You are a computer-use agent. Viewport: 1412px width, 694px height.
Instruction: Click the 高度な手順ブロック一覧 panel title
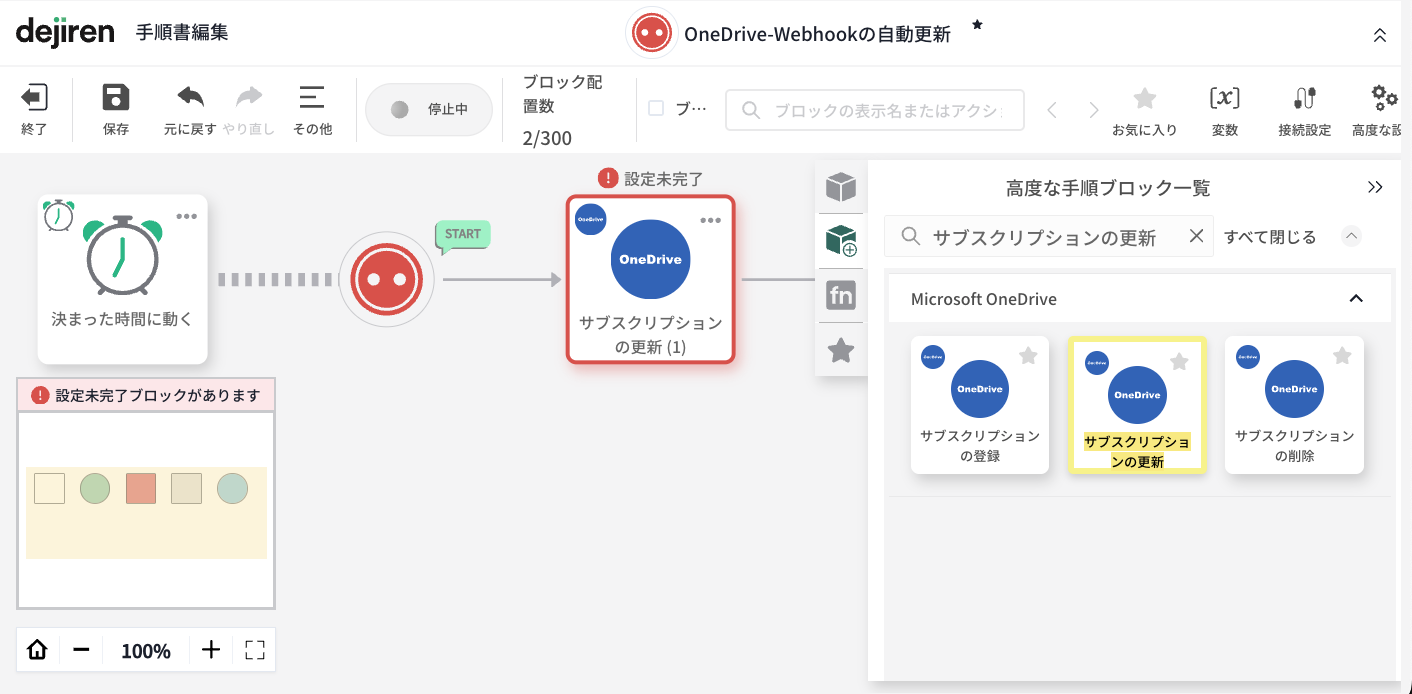point(1108,188)
